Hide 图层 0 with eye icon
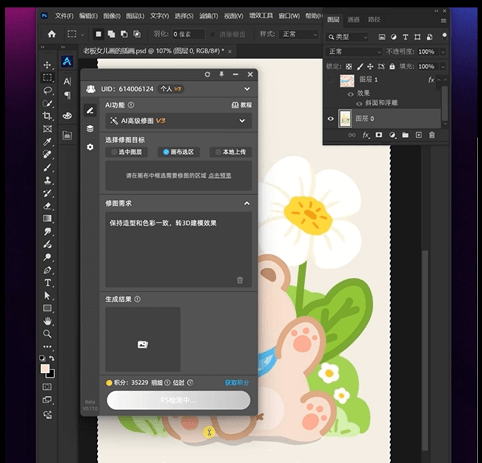The width and height of the screenshot is (482, 463). click(330, 119)
